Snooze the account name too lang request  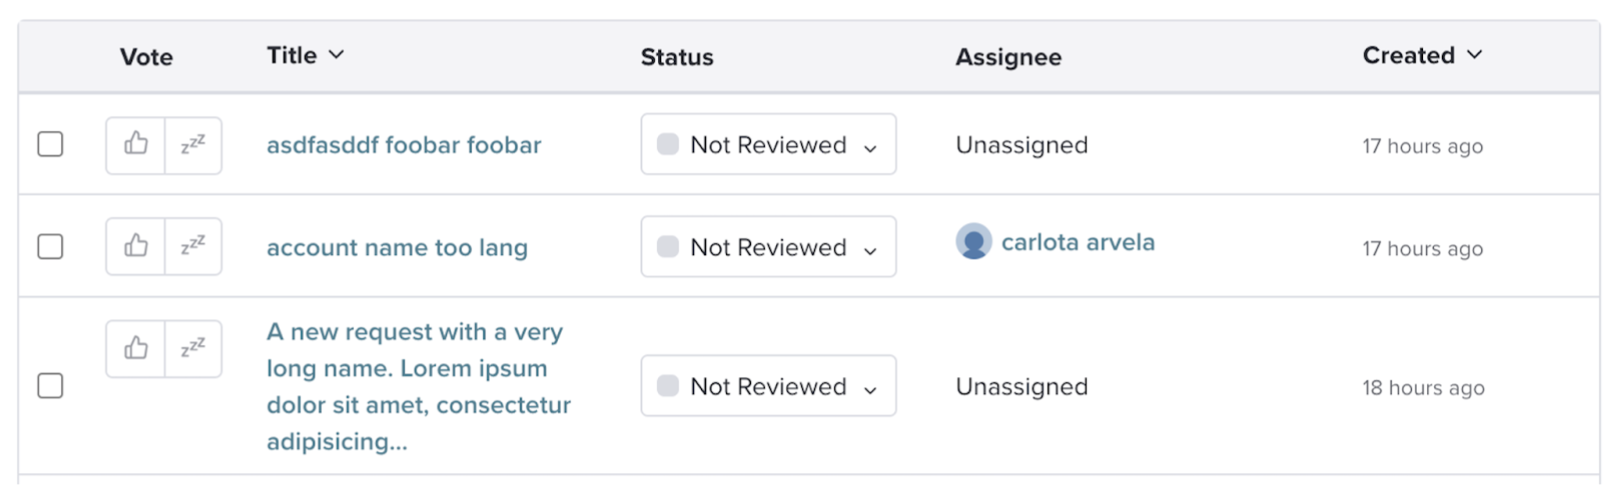(x=193, y=246)
